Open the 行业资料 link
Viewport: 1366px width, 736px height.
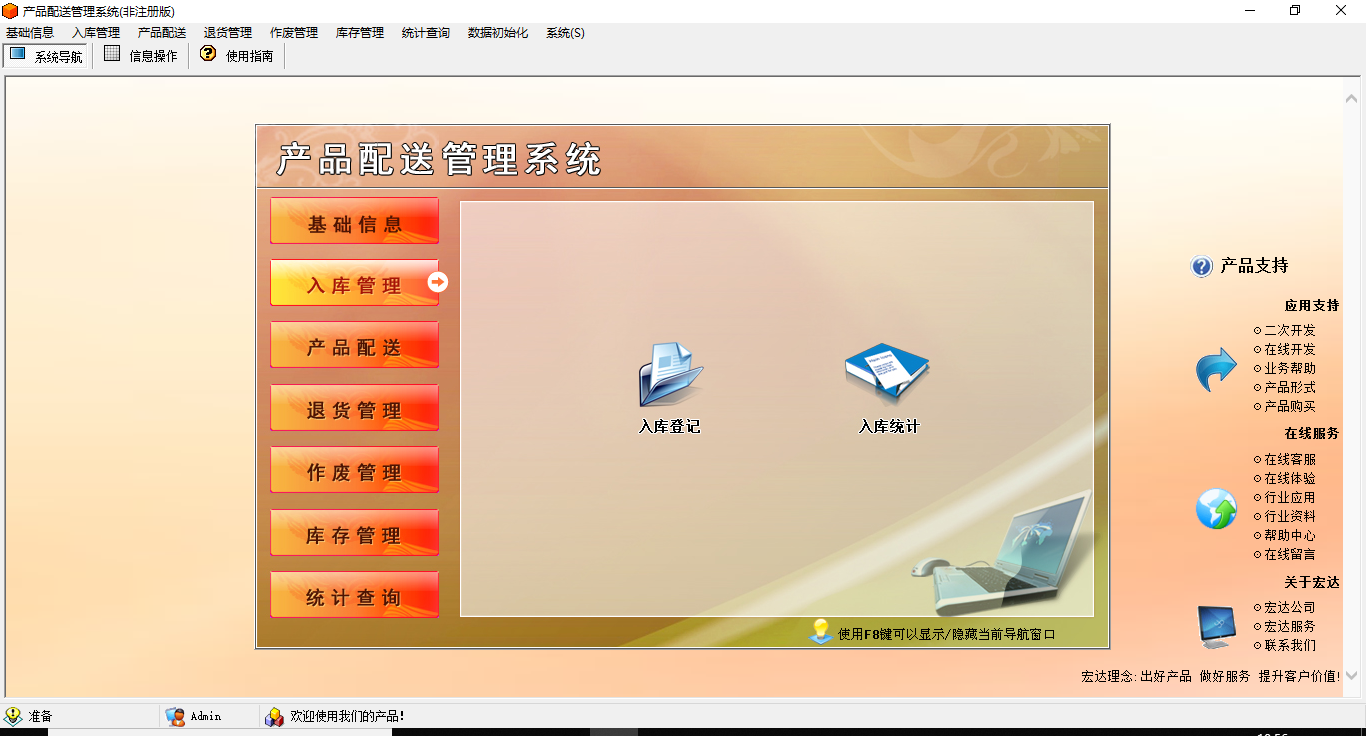[x=1290, y=516]
